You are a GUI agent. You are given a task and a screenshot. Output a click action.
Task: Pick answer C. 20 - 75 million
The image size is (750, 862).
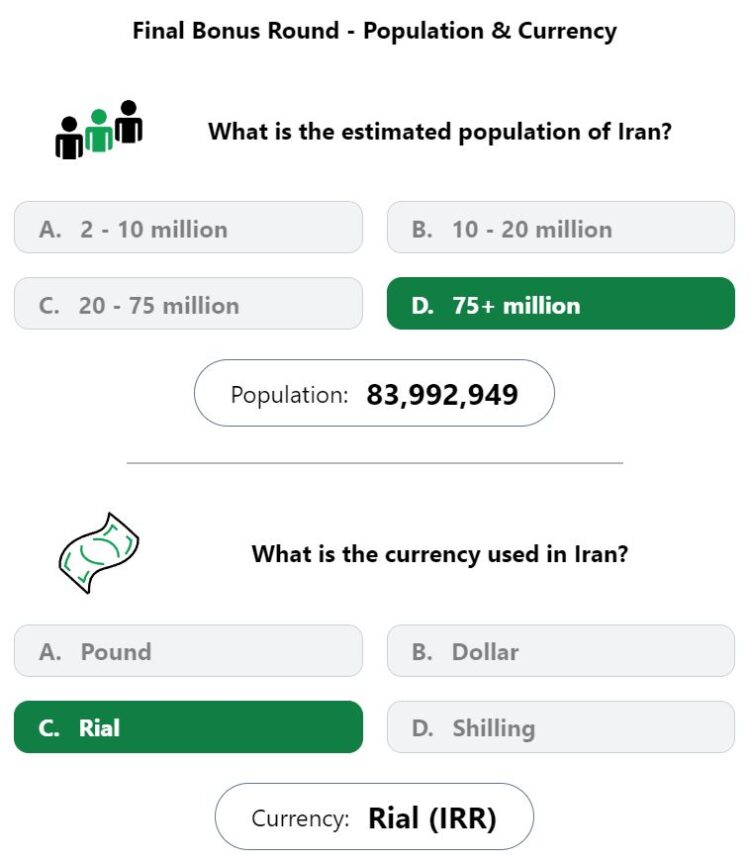coord(188,304)
